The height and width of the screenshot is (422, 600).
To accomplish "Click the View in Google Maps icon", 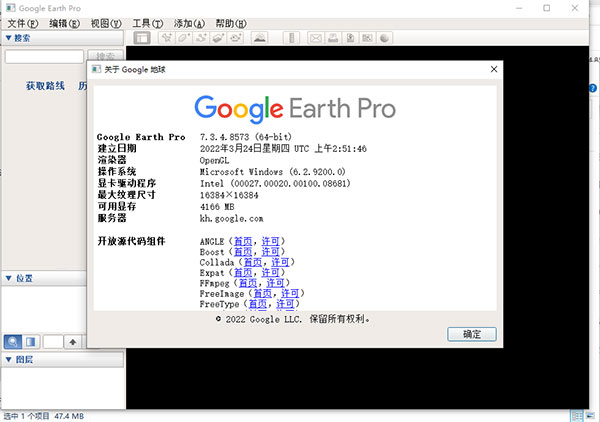I will (367, 38).
